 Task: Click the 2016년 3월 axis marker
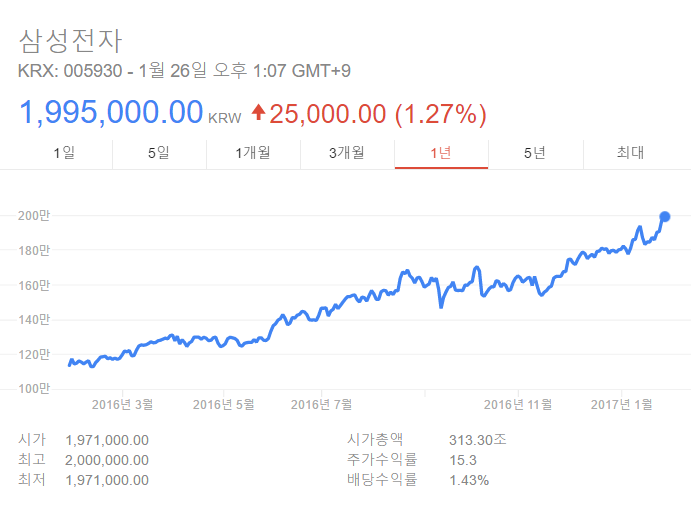(x=123, y=404)
